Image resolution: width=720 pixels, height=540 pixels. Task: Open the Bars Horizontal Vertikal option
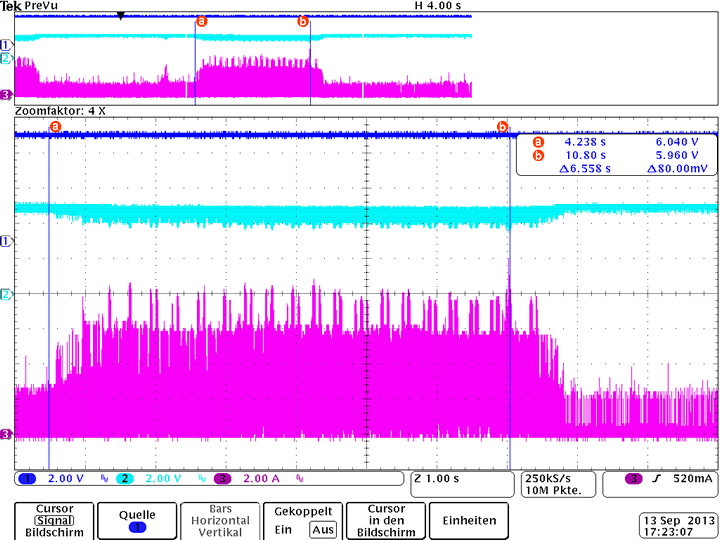click(x=220, y=521)
